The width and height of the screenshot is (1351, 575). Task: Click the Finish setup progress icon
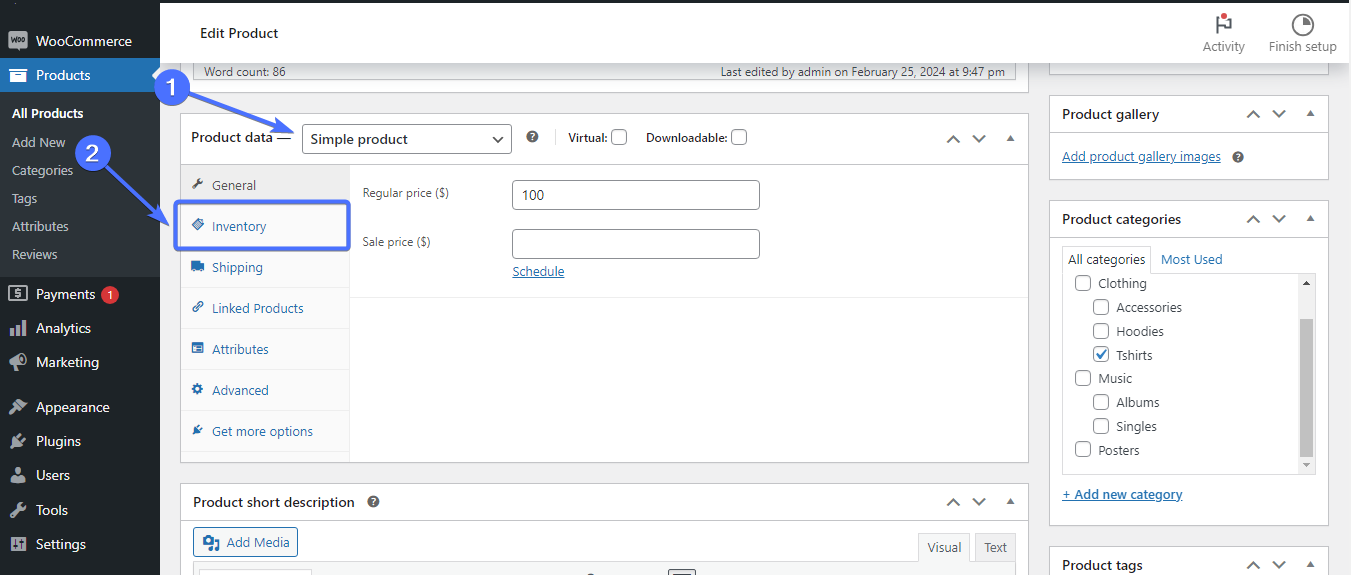click(x=1302, y=25)
